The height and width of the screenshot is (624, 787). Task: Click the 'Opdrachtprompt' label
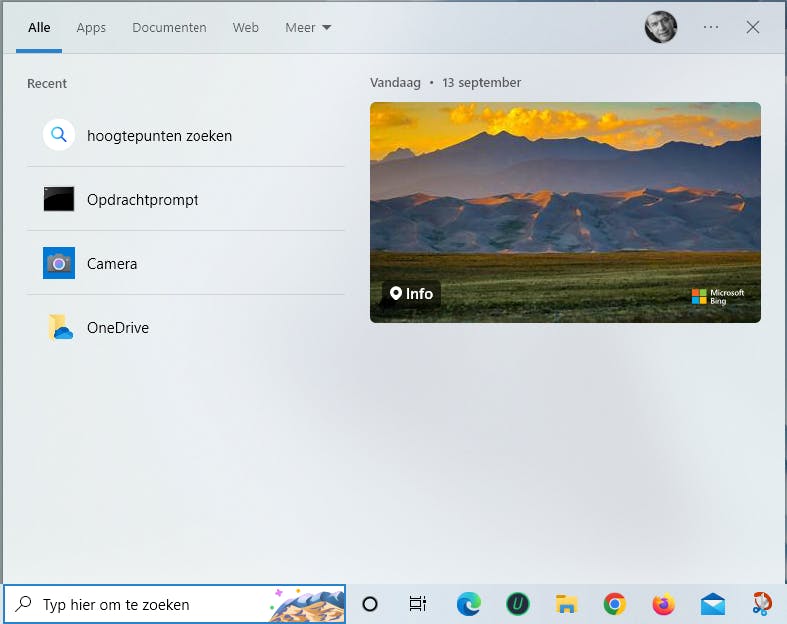143,200
